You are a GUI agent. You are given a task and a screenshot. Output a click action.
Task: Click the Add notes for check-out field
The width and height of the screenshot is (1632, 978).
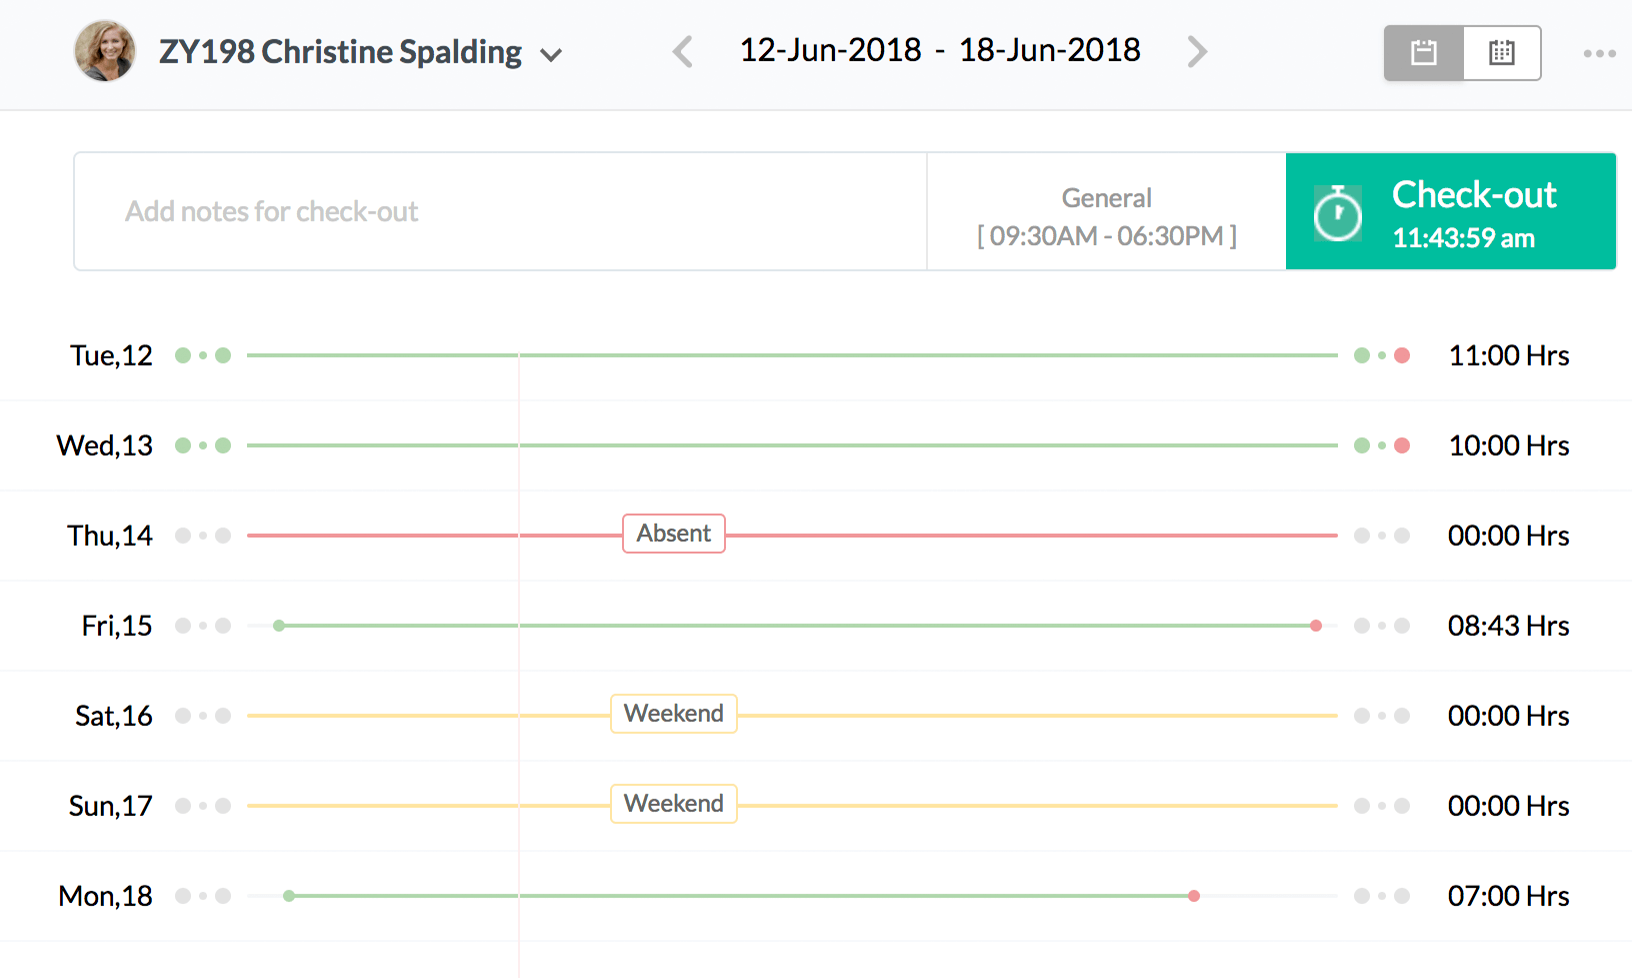(500, 211)
